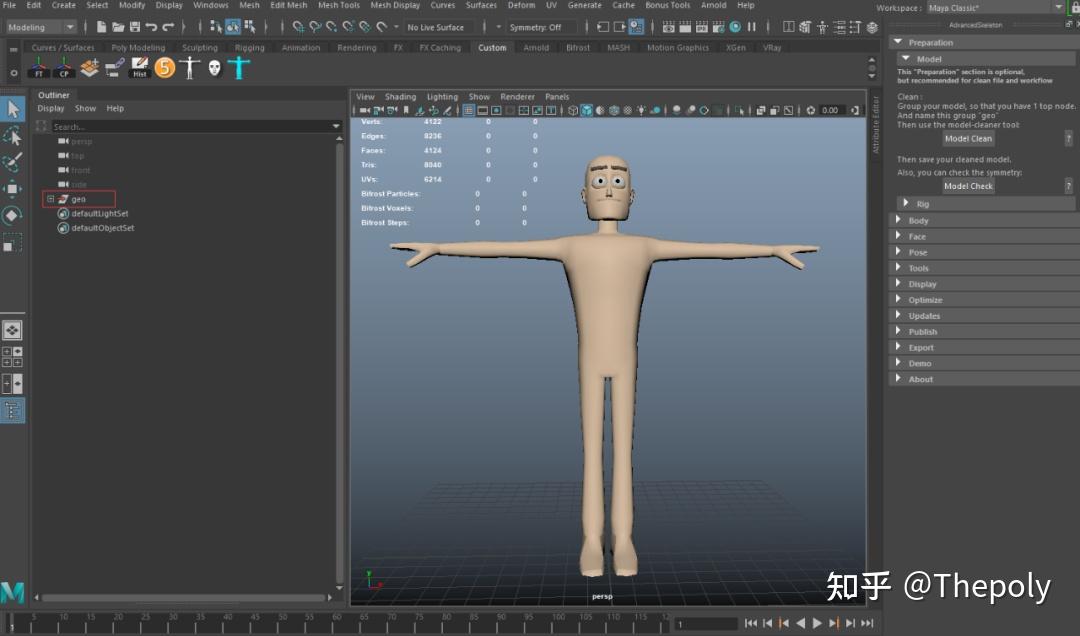Click the orange number 5 shelf icon
This screenshot has width=1080, height=636.
click(x=165, y=68)
